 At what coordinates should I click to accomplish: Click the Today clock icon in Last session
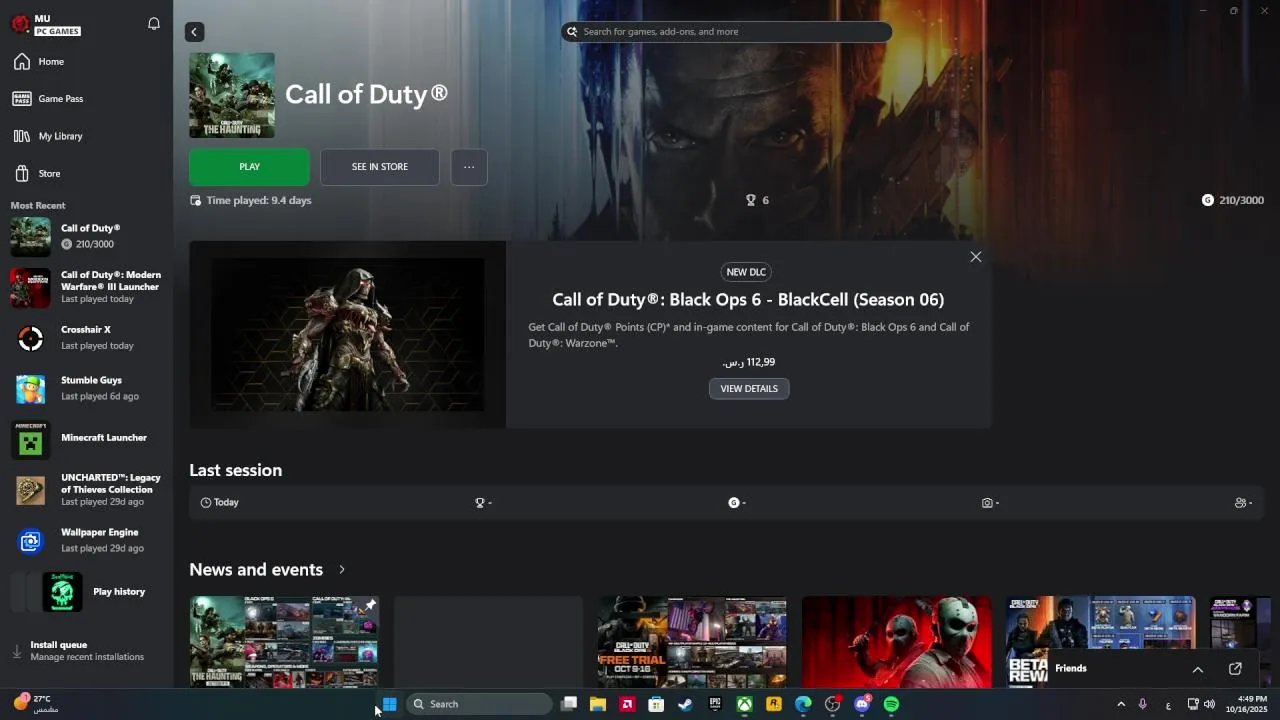coord(206,502)
